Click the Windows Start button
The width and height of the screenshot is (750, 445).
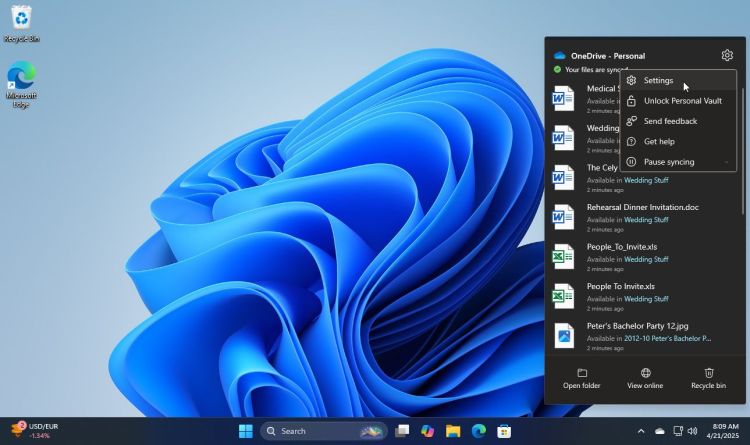click(x=245, y=431)
